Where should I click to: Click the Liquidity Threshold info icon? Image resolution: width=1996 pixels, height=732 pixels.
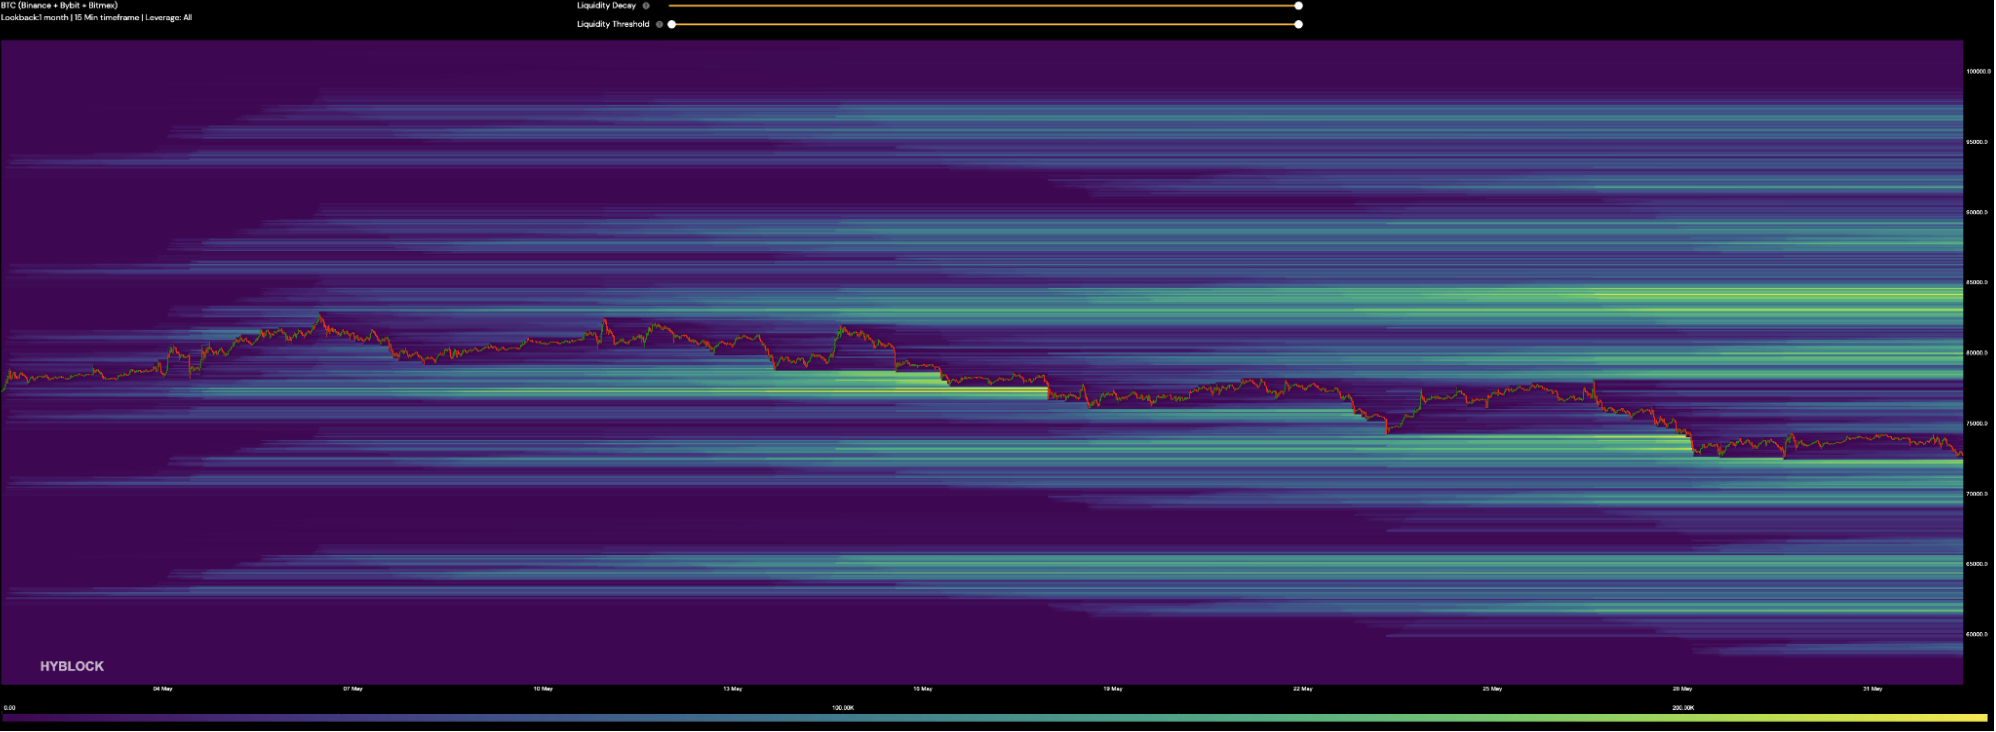pyautogui.click(x=659, y=24)
